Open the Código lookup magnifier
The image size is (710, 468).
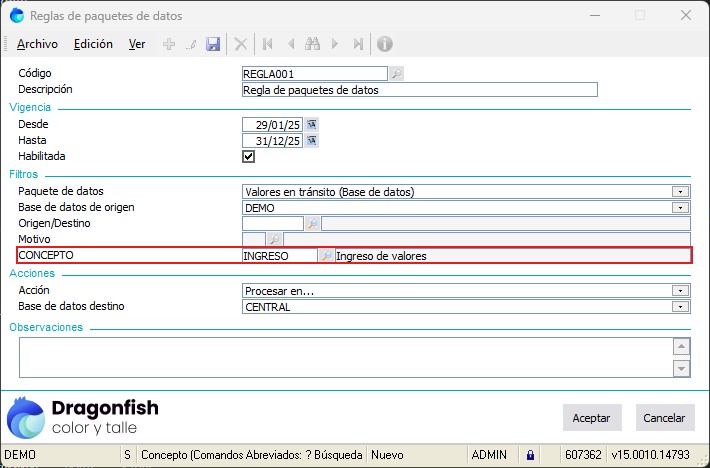pos(396,73)
